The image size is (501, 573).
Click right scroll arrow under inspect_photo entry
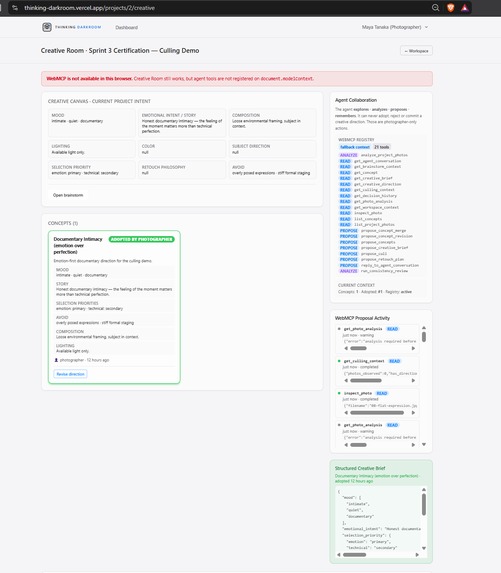413,413
